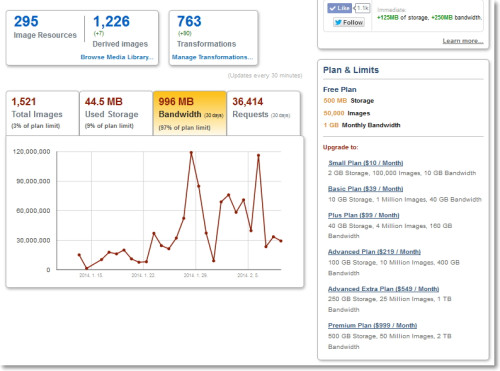Click the 2014. 1. 29 x-axis date label

[x=196, y=275]
